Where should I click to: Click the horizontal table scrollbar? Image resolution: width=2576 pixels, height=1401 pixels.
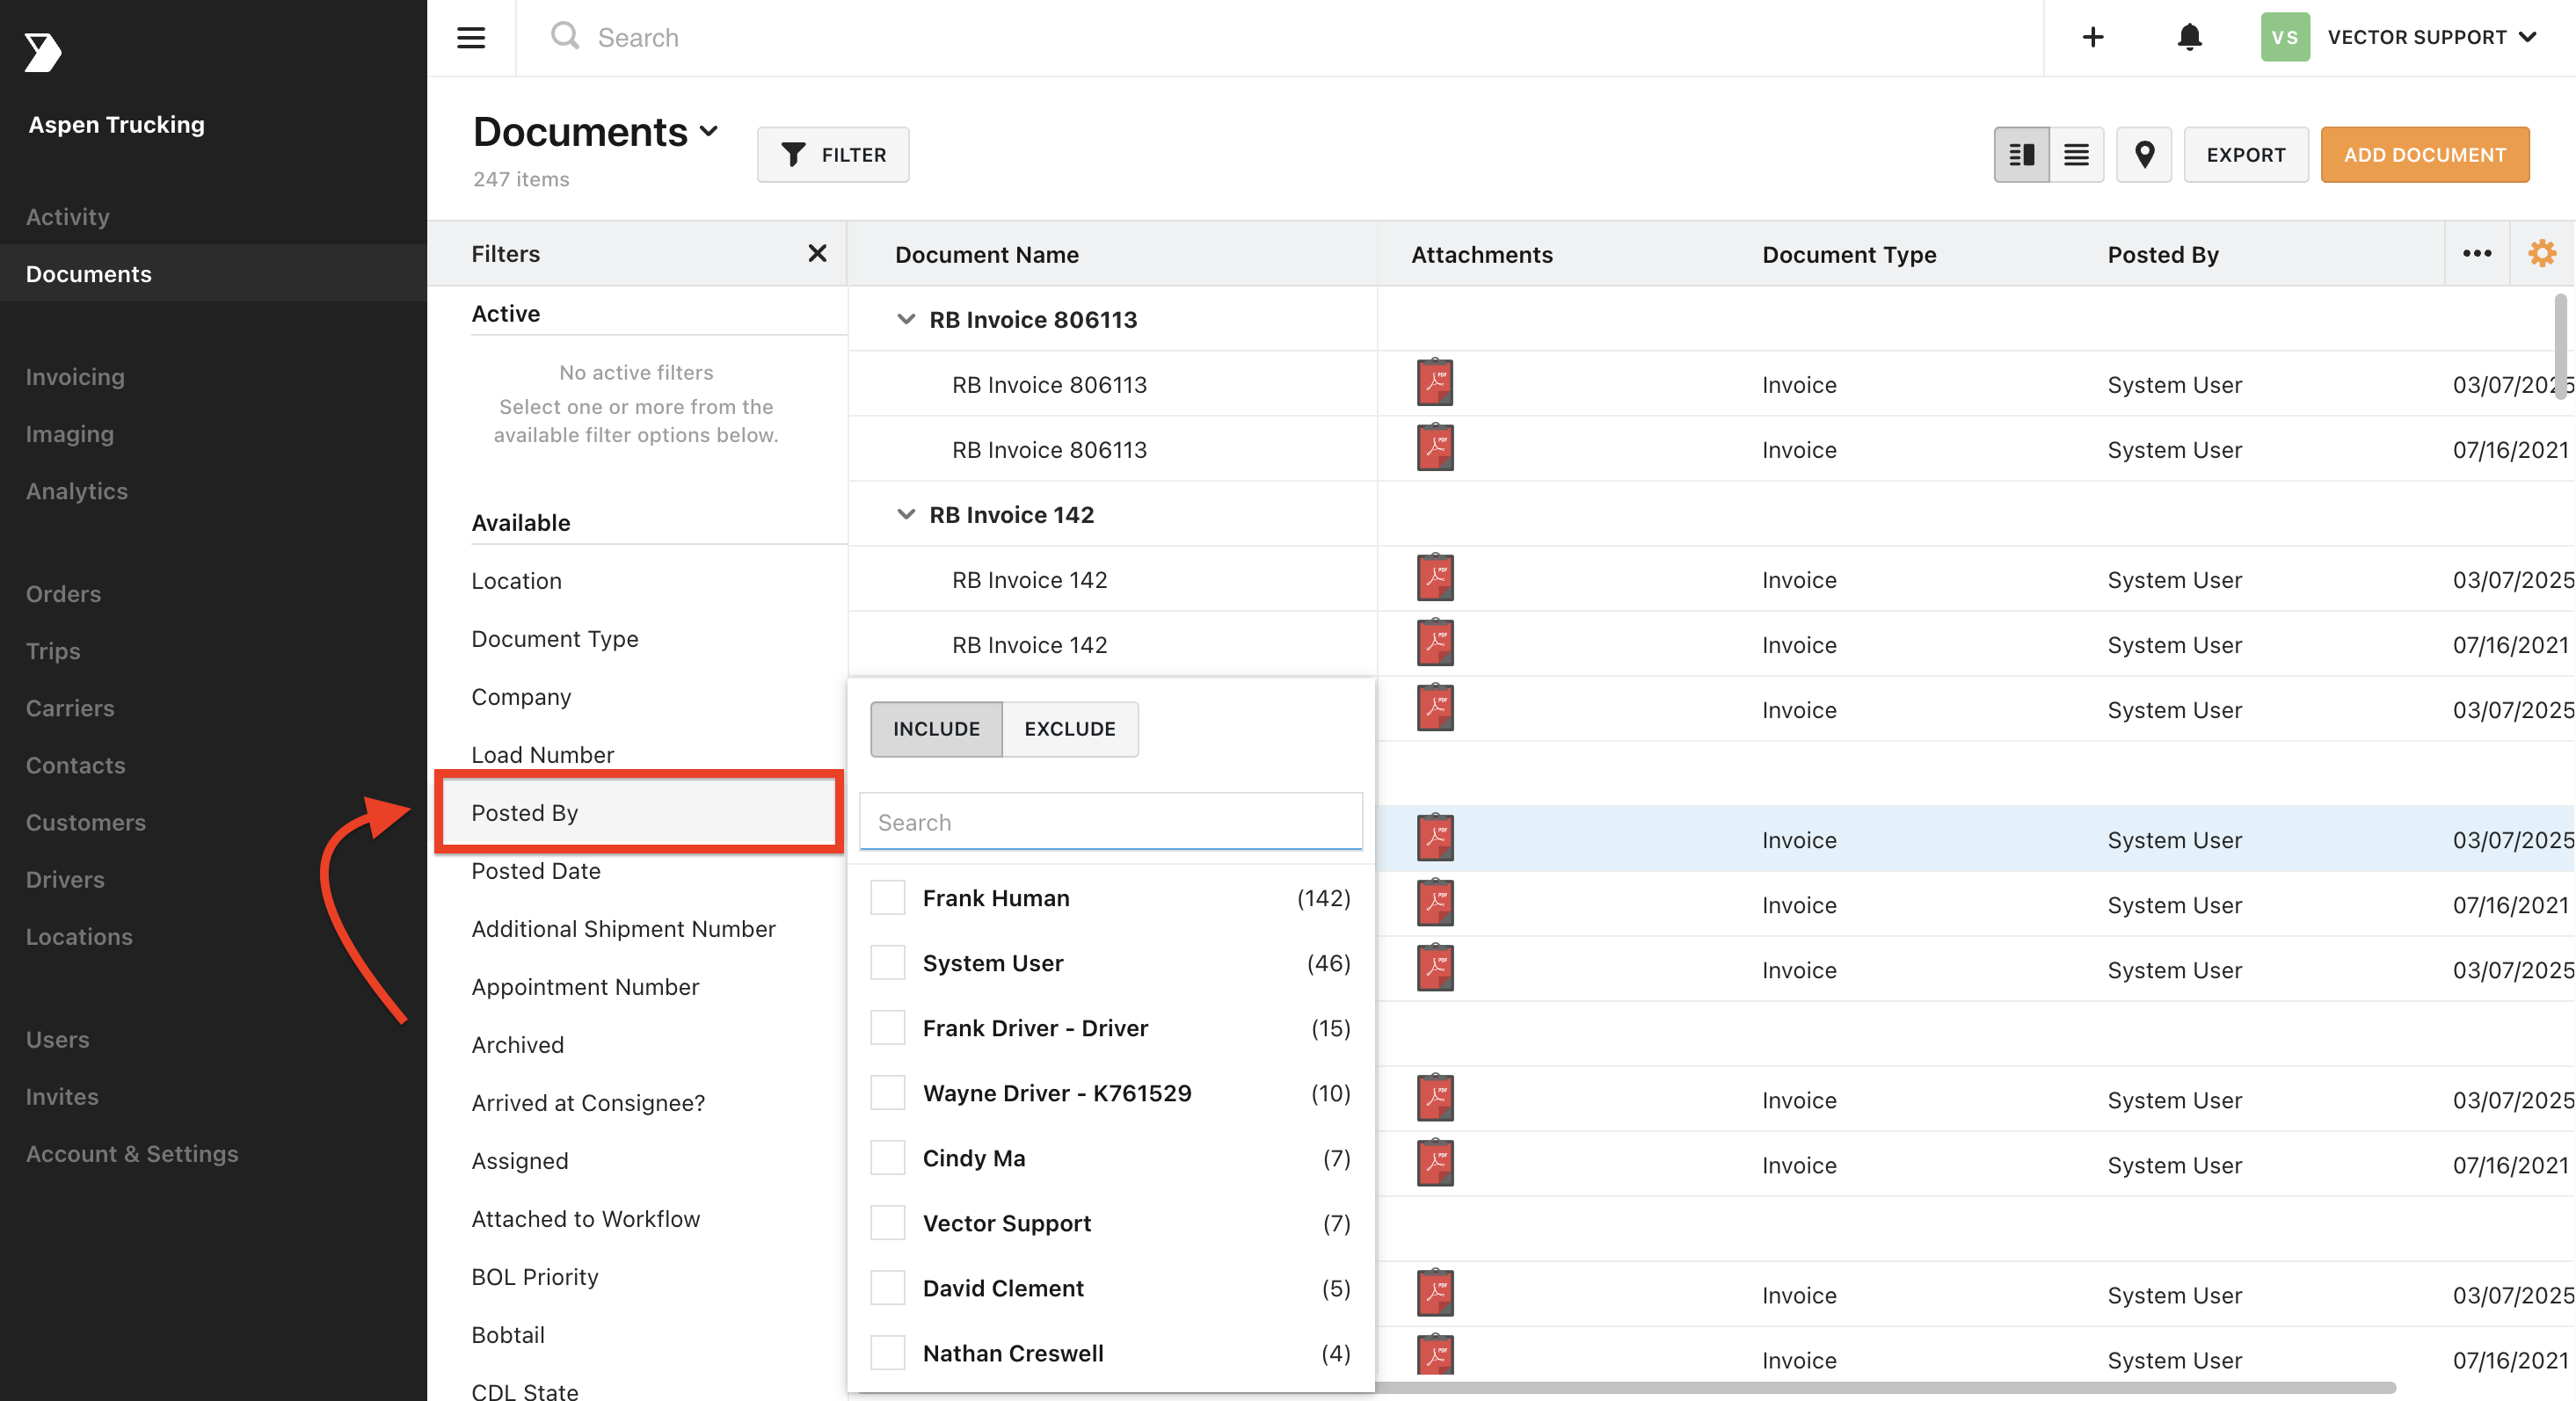pyautogui.click(x=1886, y=1387)
